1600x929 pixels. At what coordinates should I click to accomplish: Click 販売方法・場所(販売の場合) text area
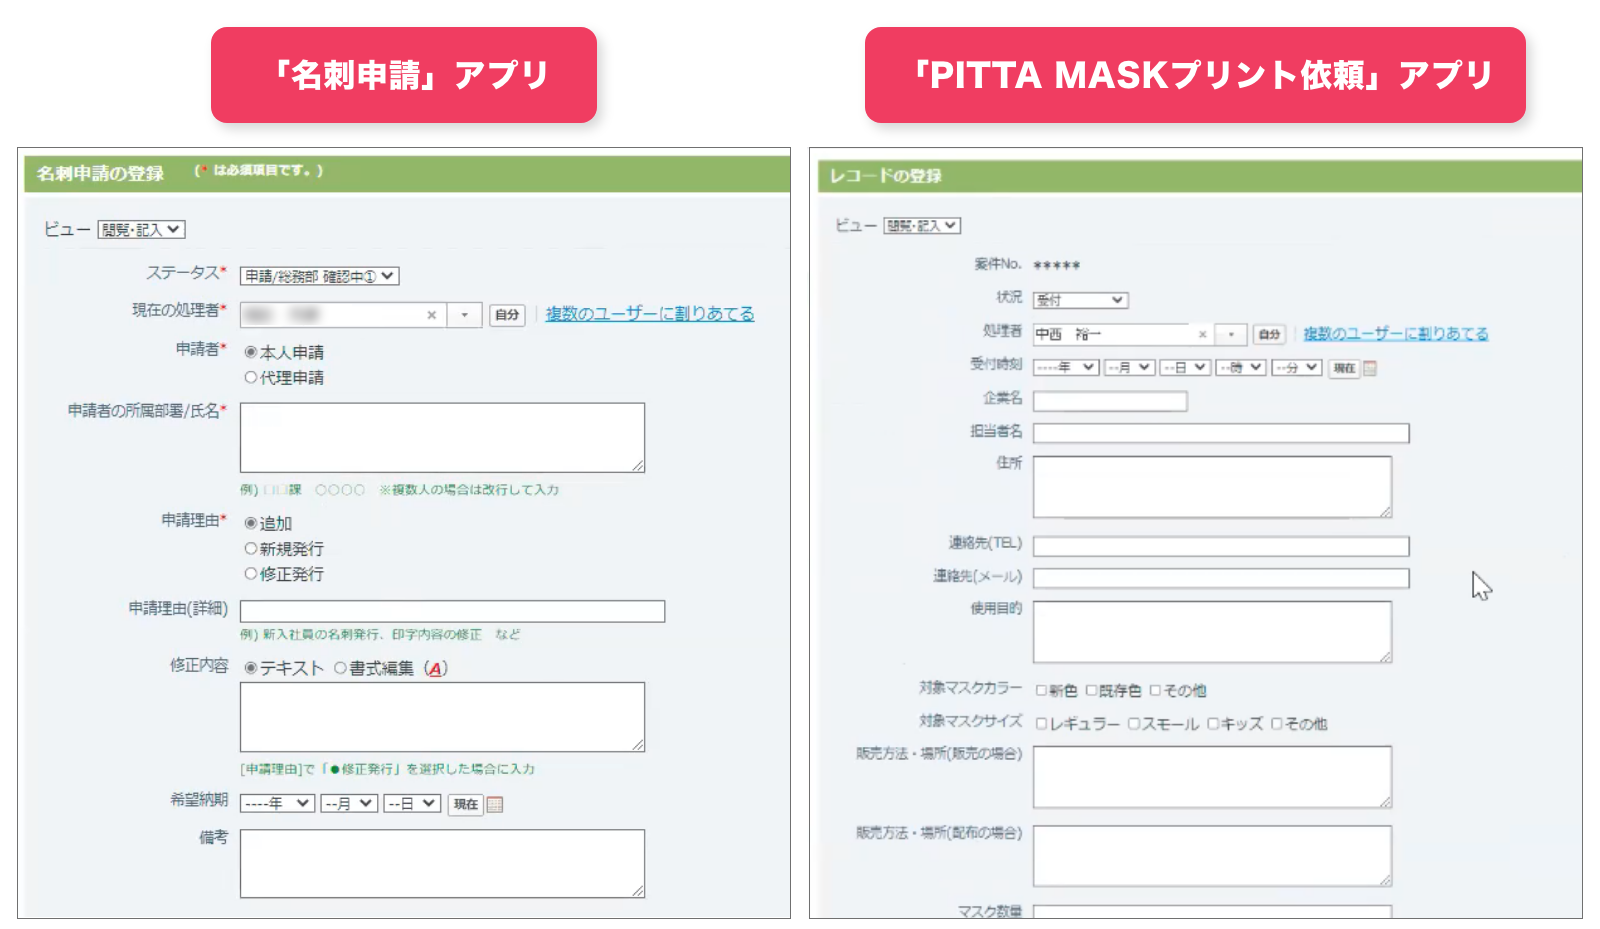coord(1212,777)
